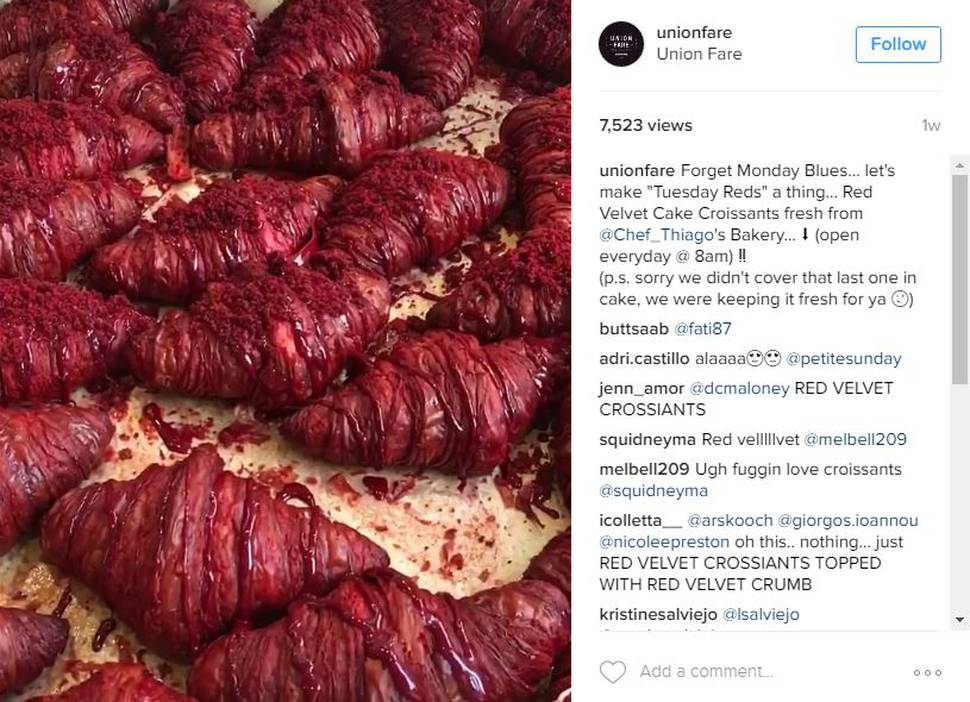
Task: Click the red velvet croissants video
Action: point(285,351)
